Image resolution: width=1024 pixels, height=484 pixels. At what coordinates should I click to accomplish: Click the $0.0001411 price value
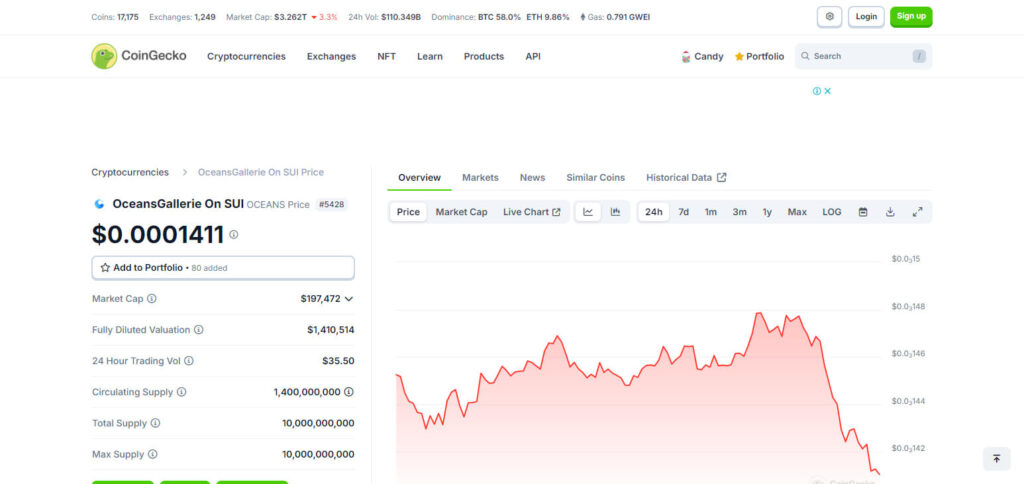158,234
